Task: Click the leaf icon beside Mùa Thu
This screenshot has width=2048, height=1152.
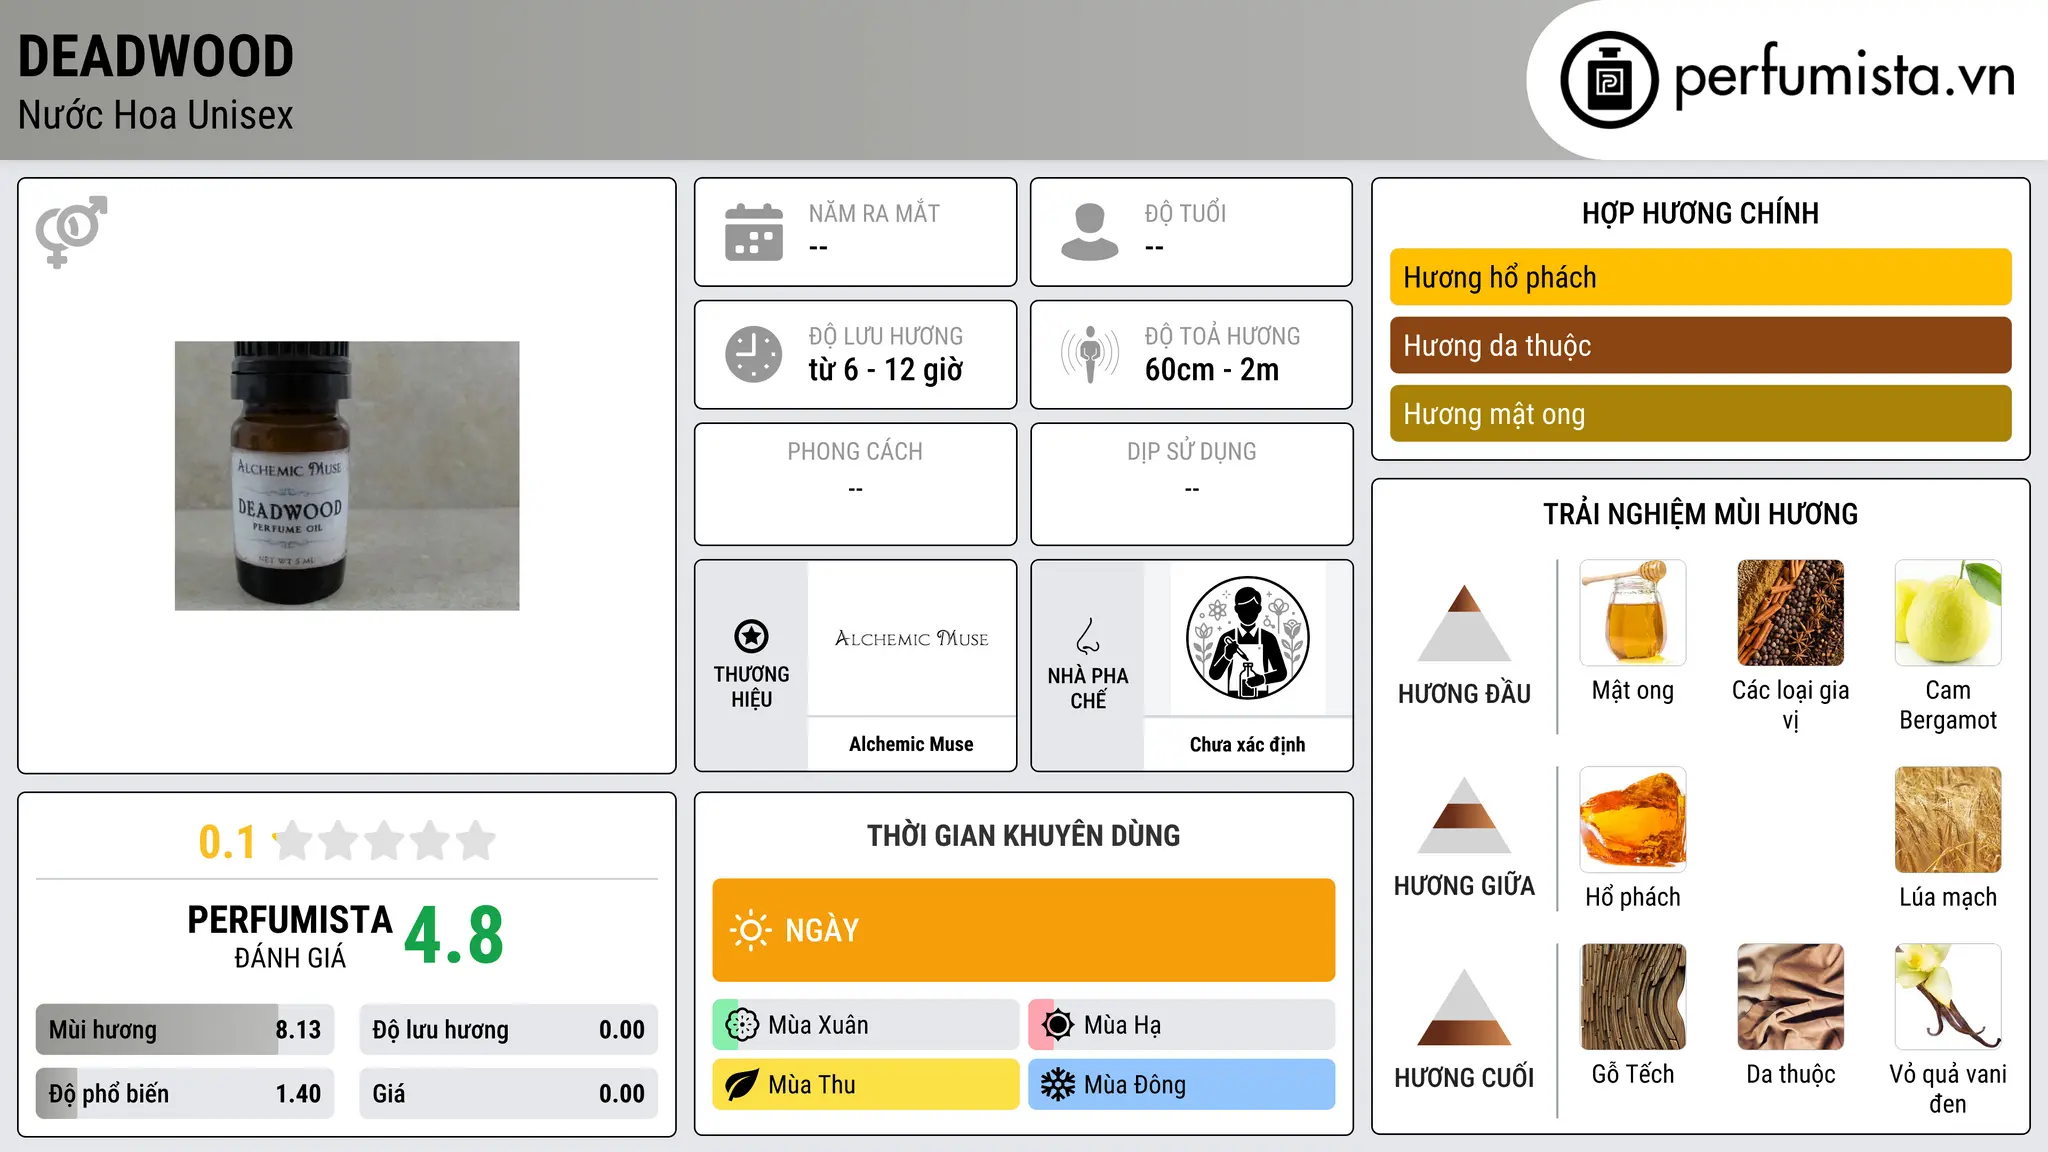Action: click(x=742, y=1085)
